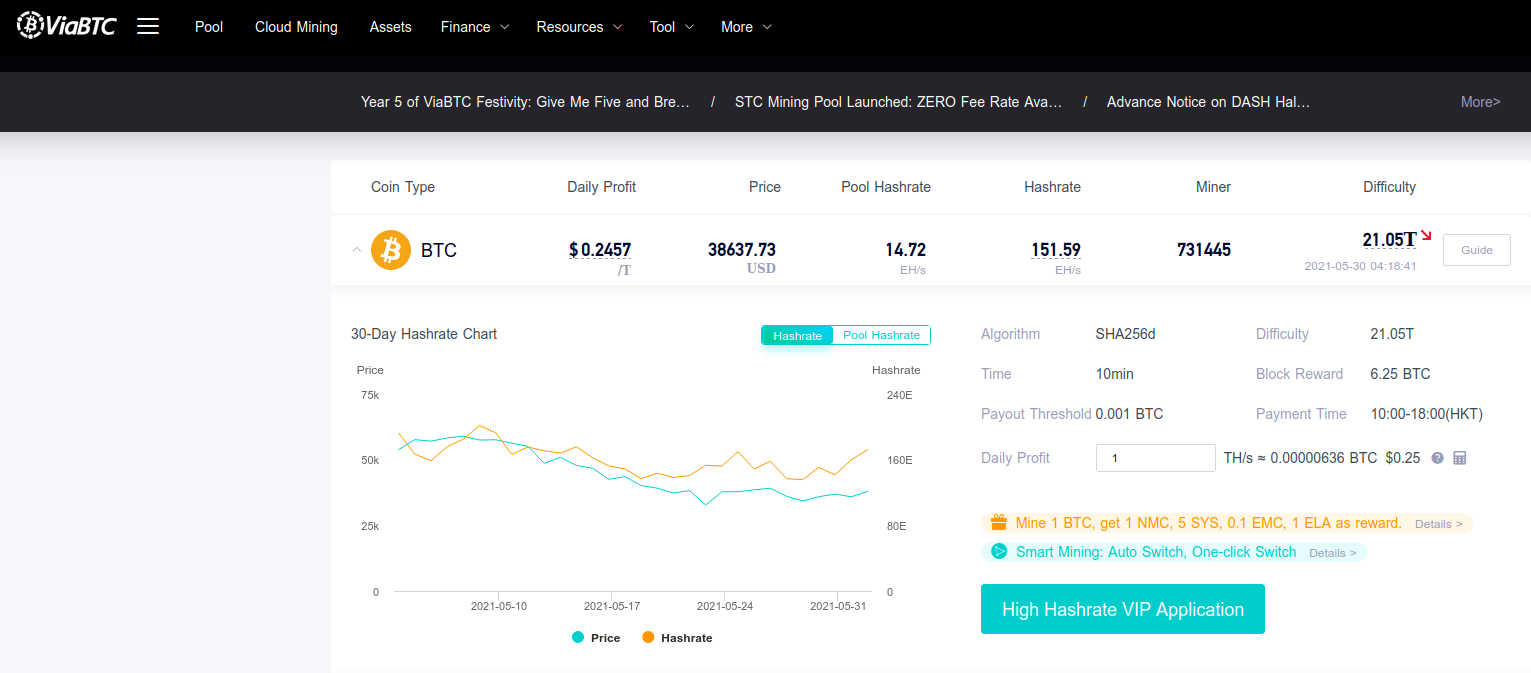This screenshot has height=673, width=1531.
Task: Open the daily profit calculator icon
Action: tap(1459, 458)
